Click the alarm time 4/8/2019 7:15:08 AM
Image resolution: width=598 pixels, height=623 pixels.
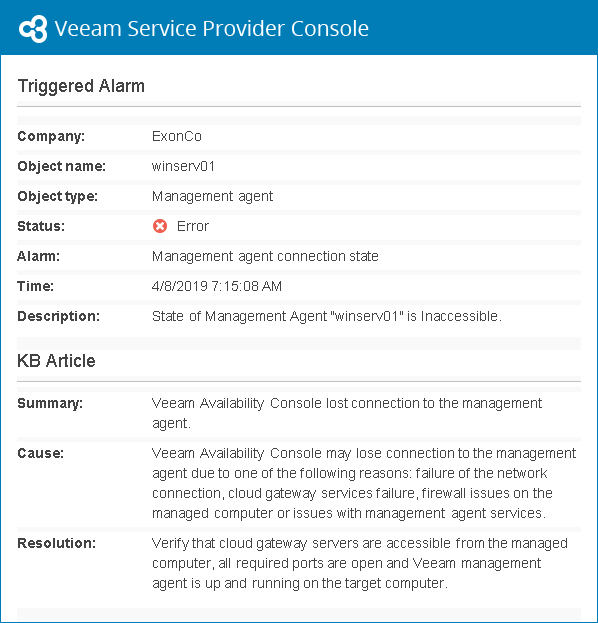[x=217, y=286]
